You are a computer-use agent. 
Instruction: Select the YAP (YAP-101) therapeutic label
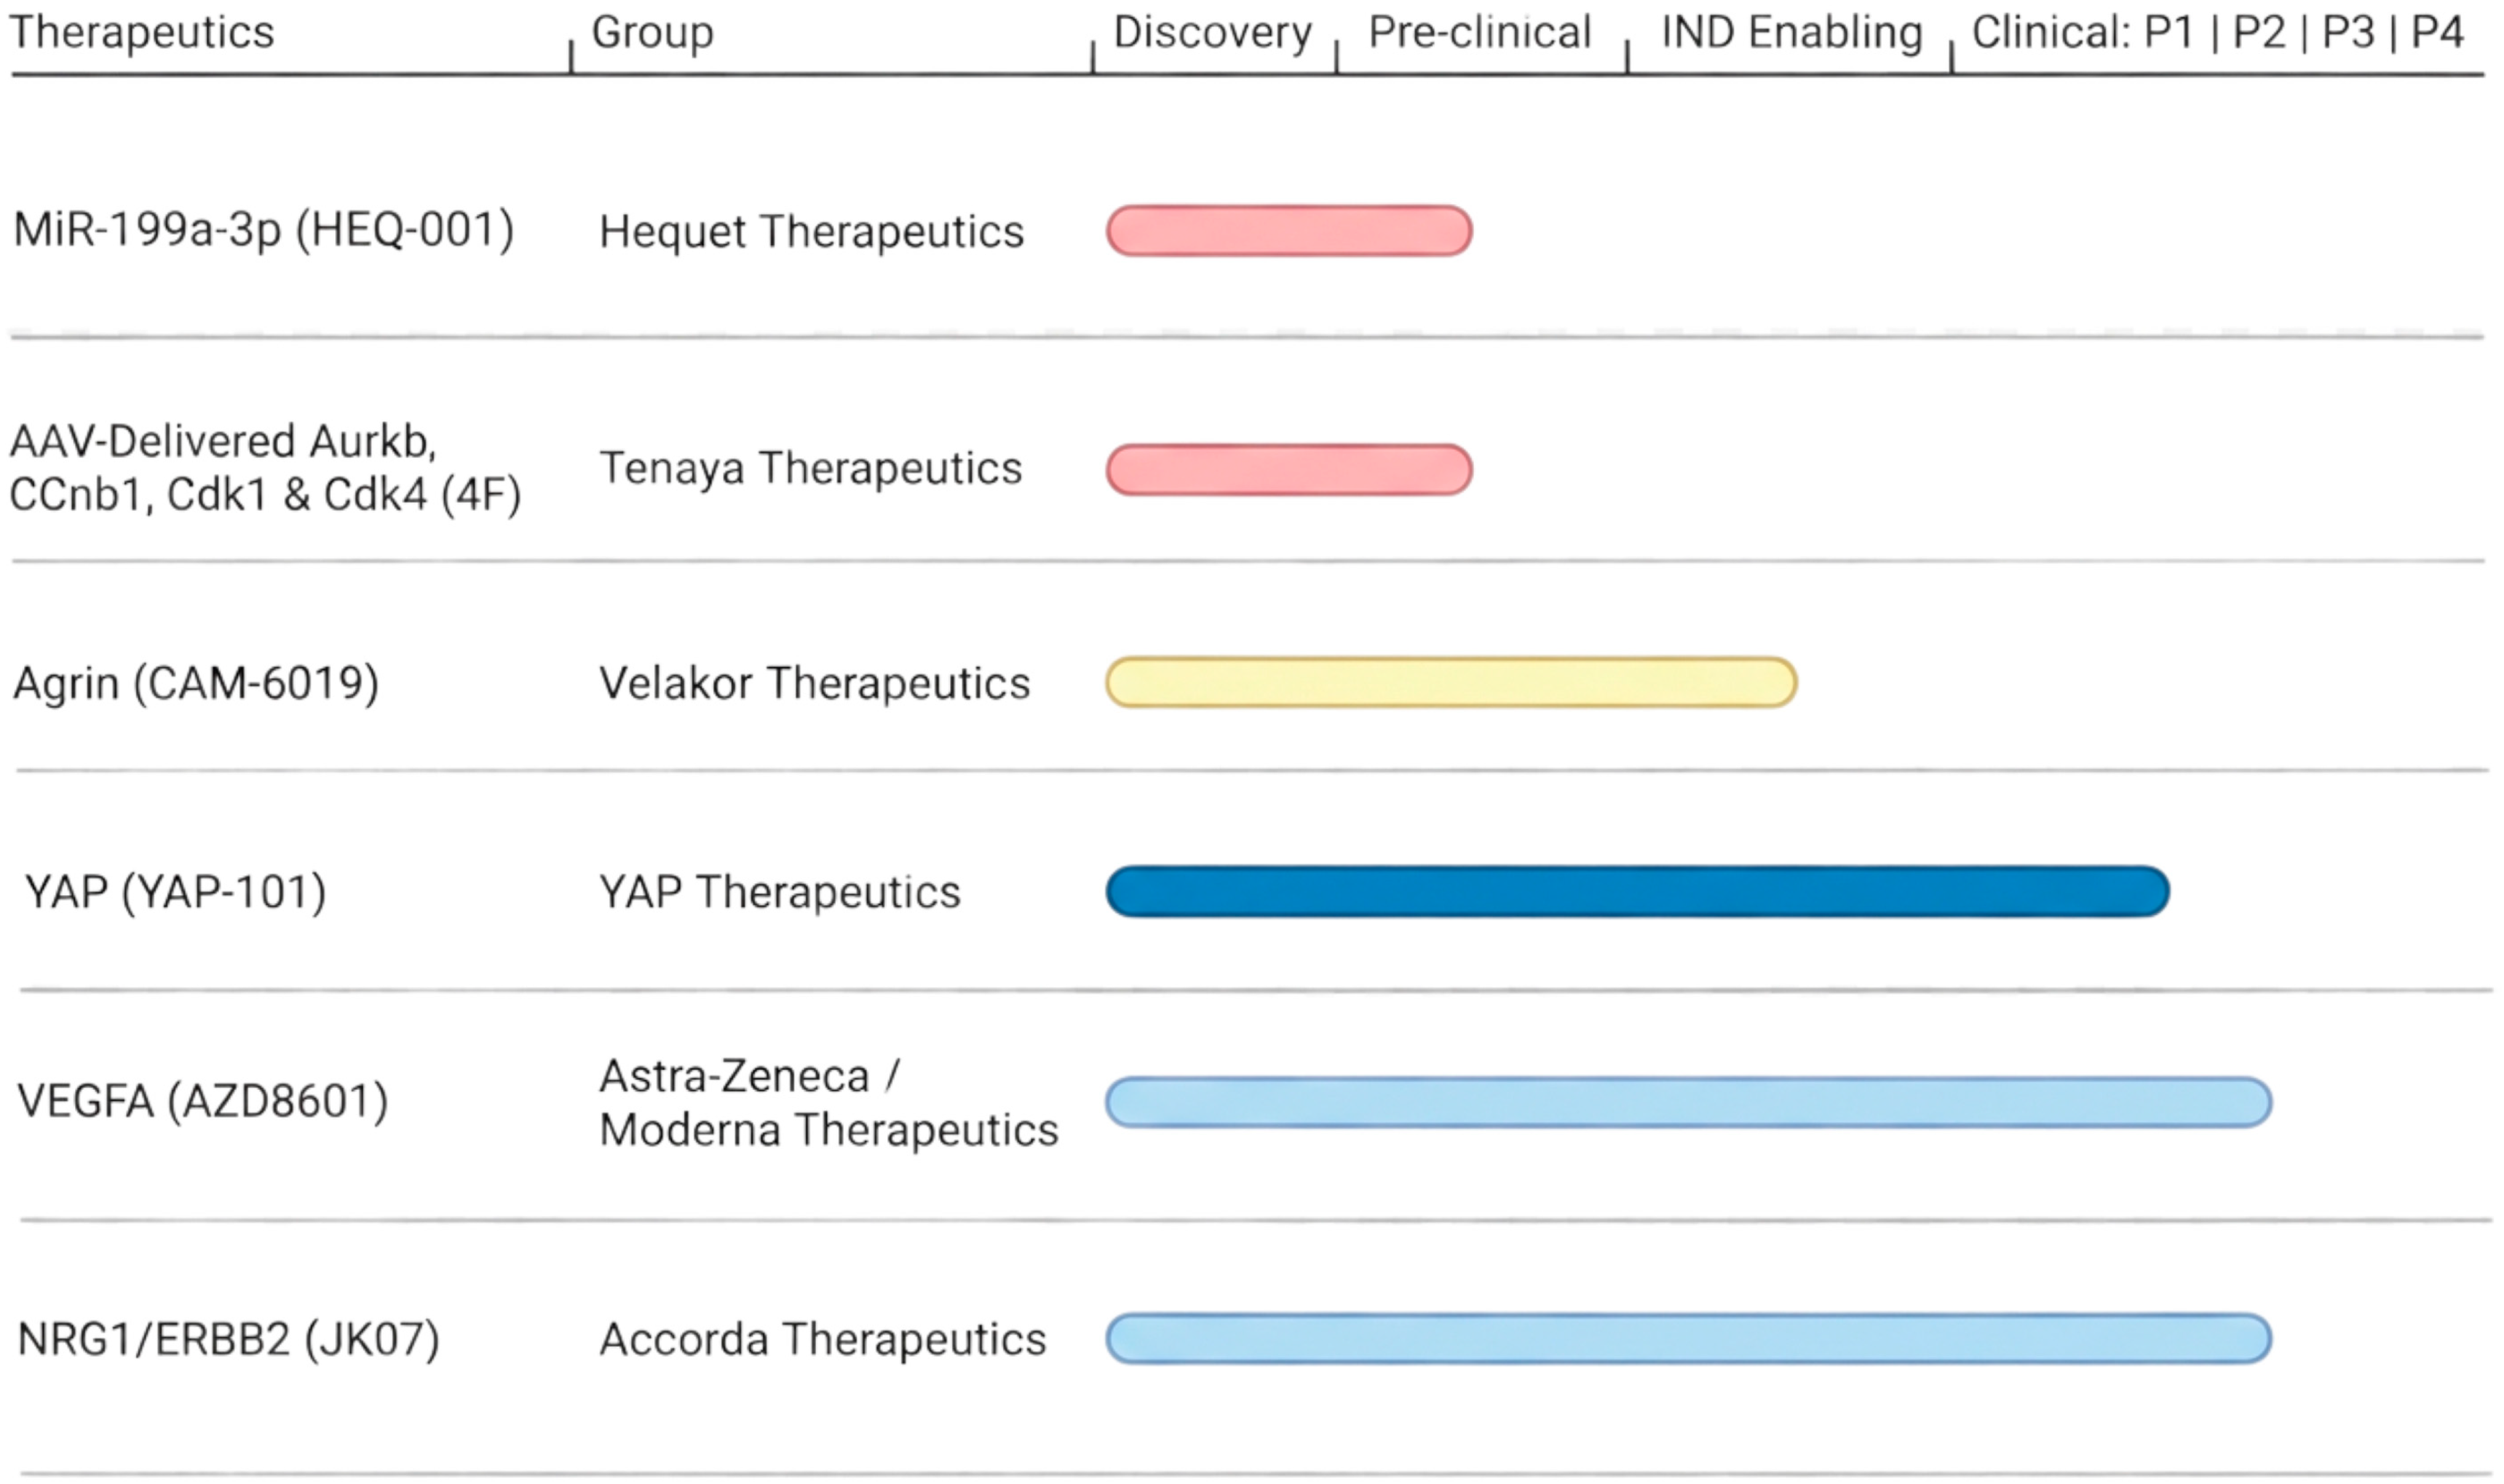pyautogui.click(x=176, y=892)
